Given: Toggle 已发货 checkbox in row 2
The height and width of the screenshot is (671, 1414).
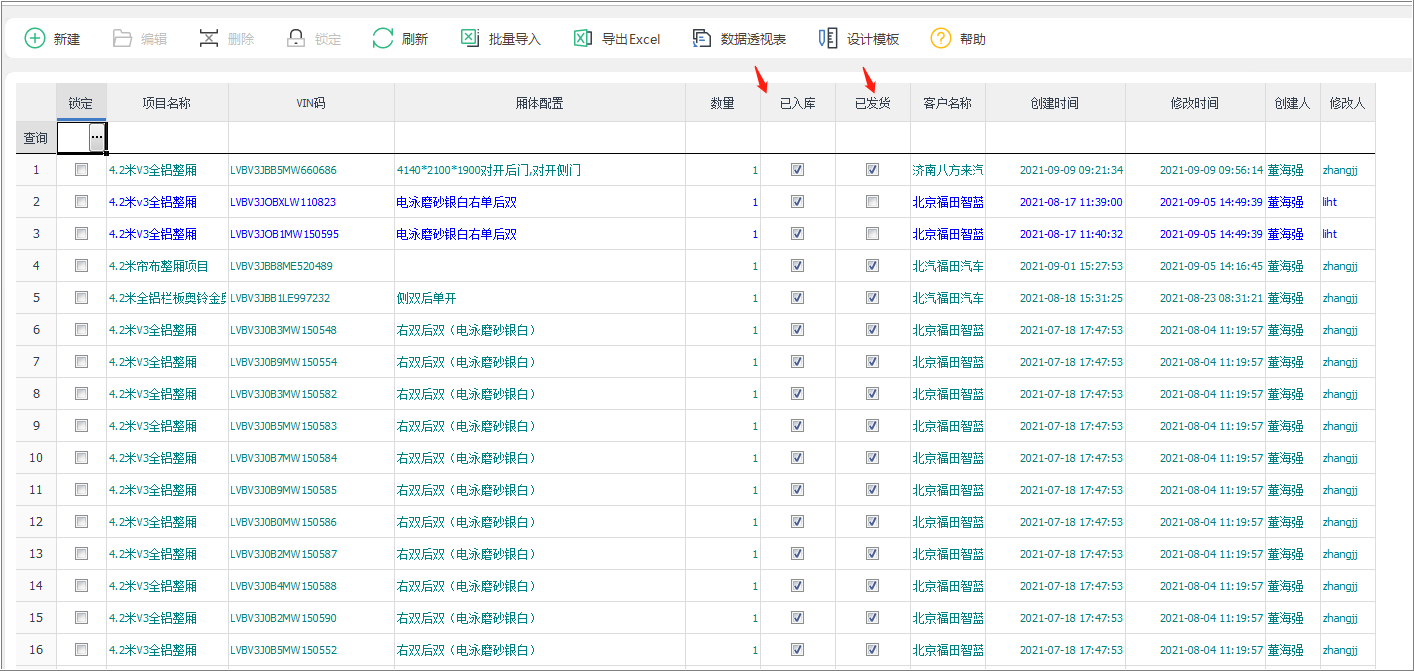Looking at the screenshot, I should 873,202.
